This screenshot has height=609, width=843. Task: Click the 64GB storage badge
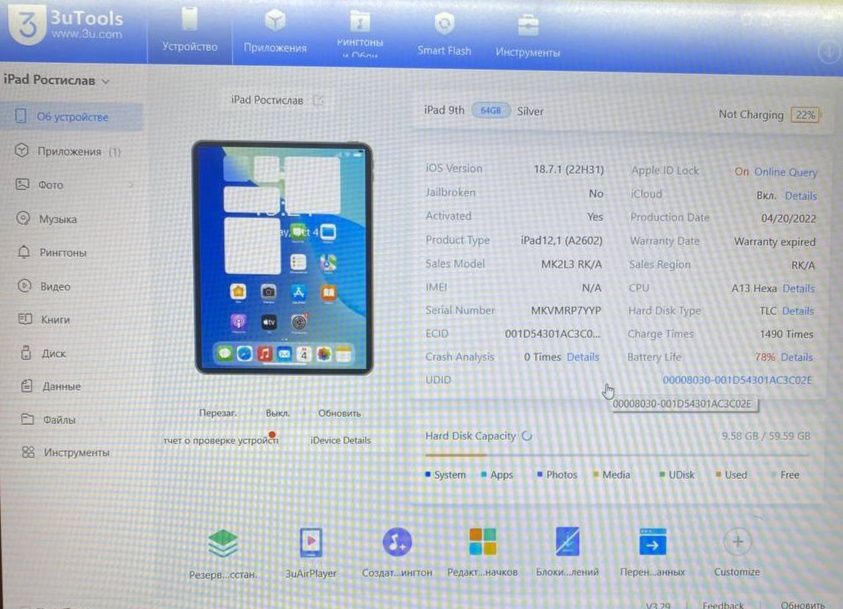(490, 110)
